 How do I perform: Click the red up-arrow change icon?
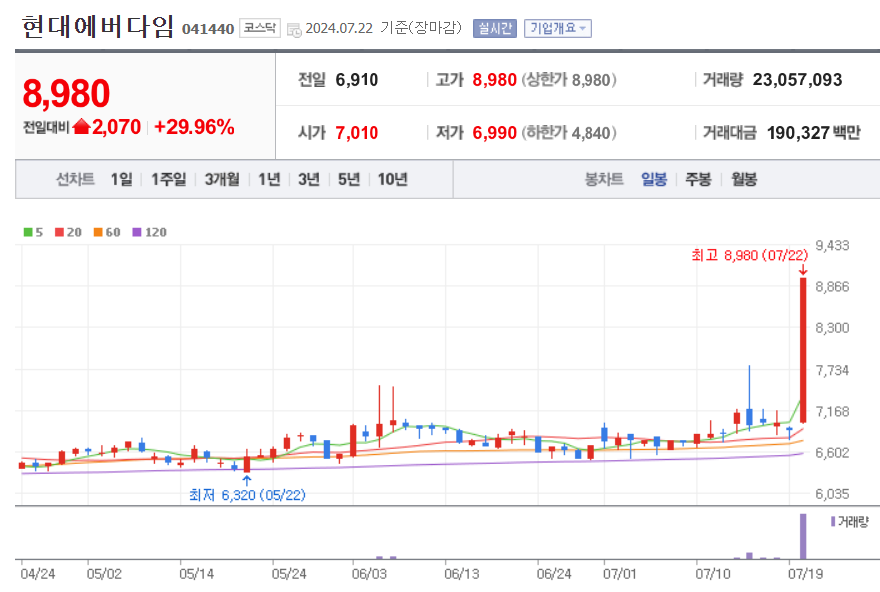[81, 127]
